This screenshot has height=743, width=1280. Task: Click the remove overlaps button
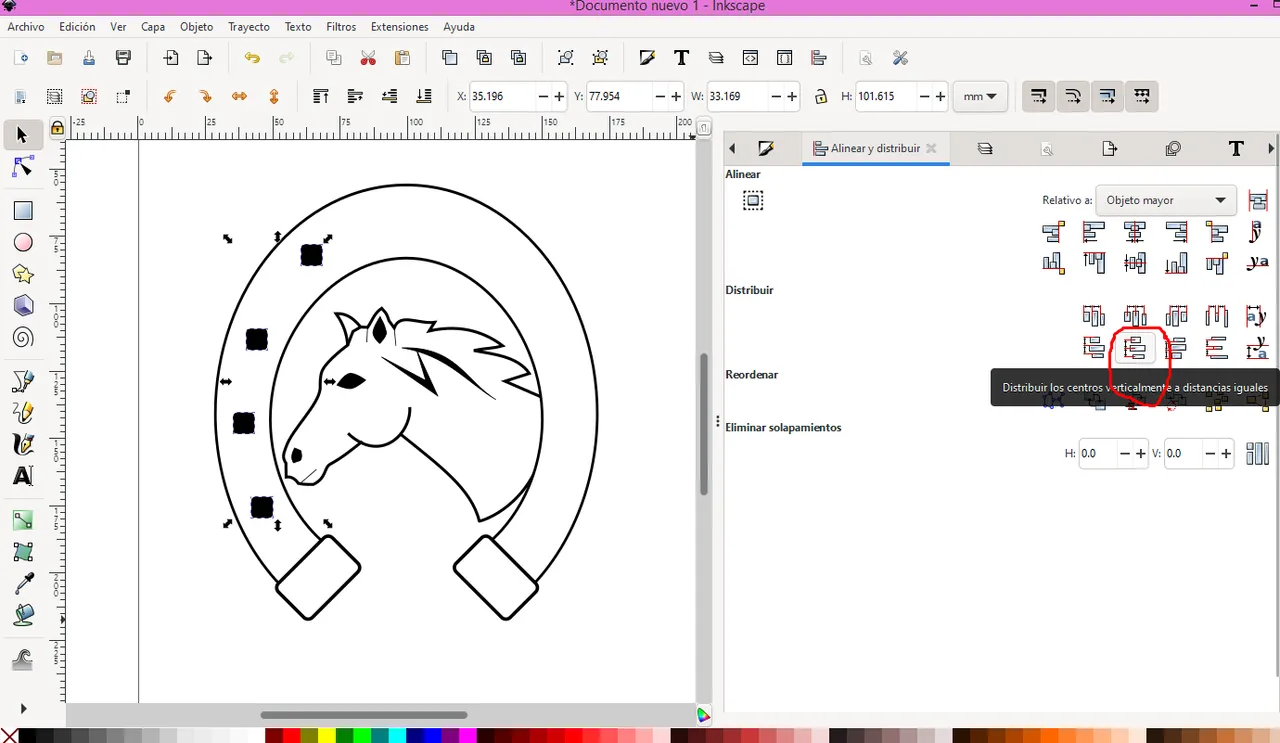[x=1257, y=454]
